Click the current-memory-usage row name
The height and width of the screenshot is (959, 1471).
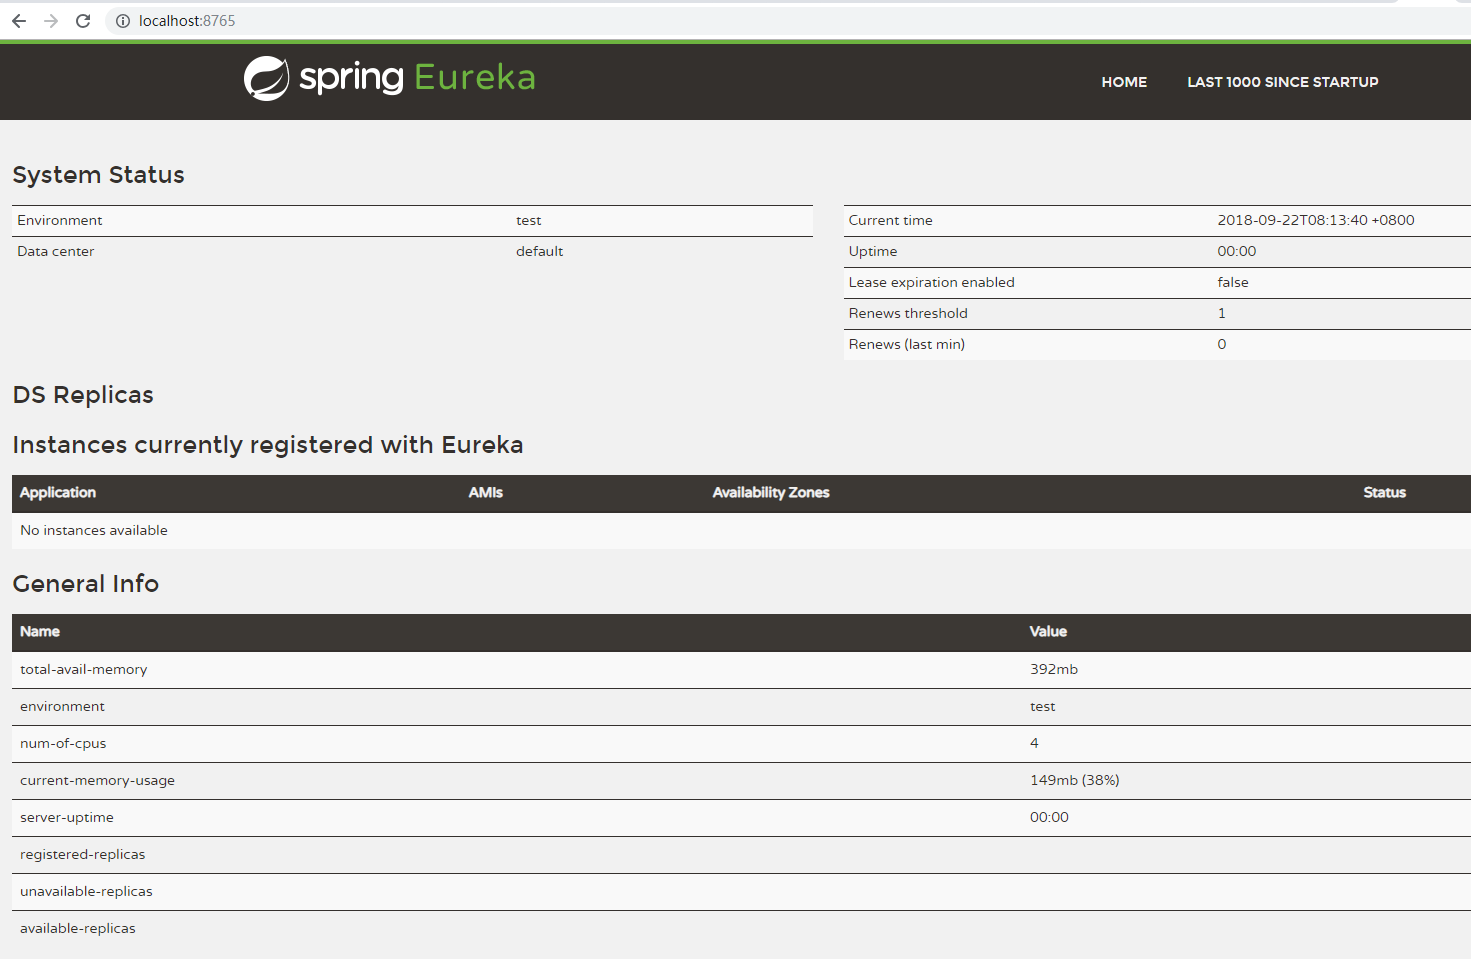98,781
